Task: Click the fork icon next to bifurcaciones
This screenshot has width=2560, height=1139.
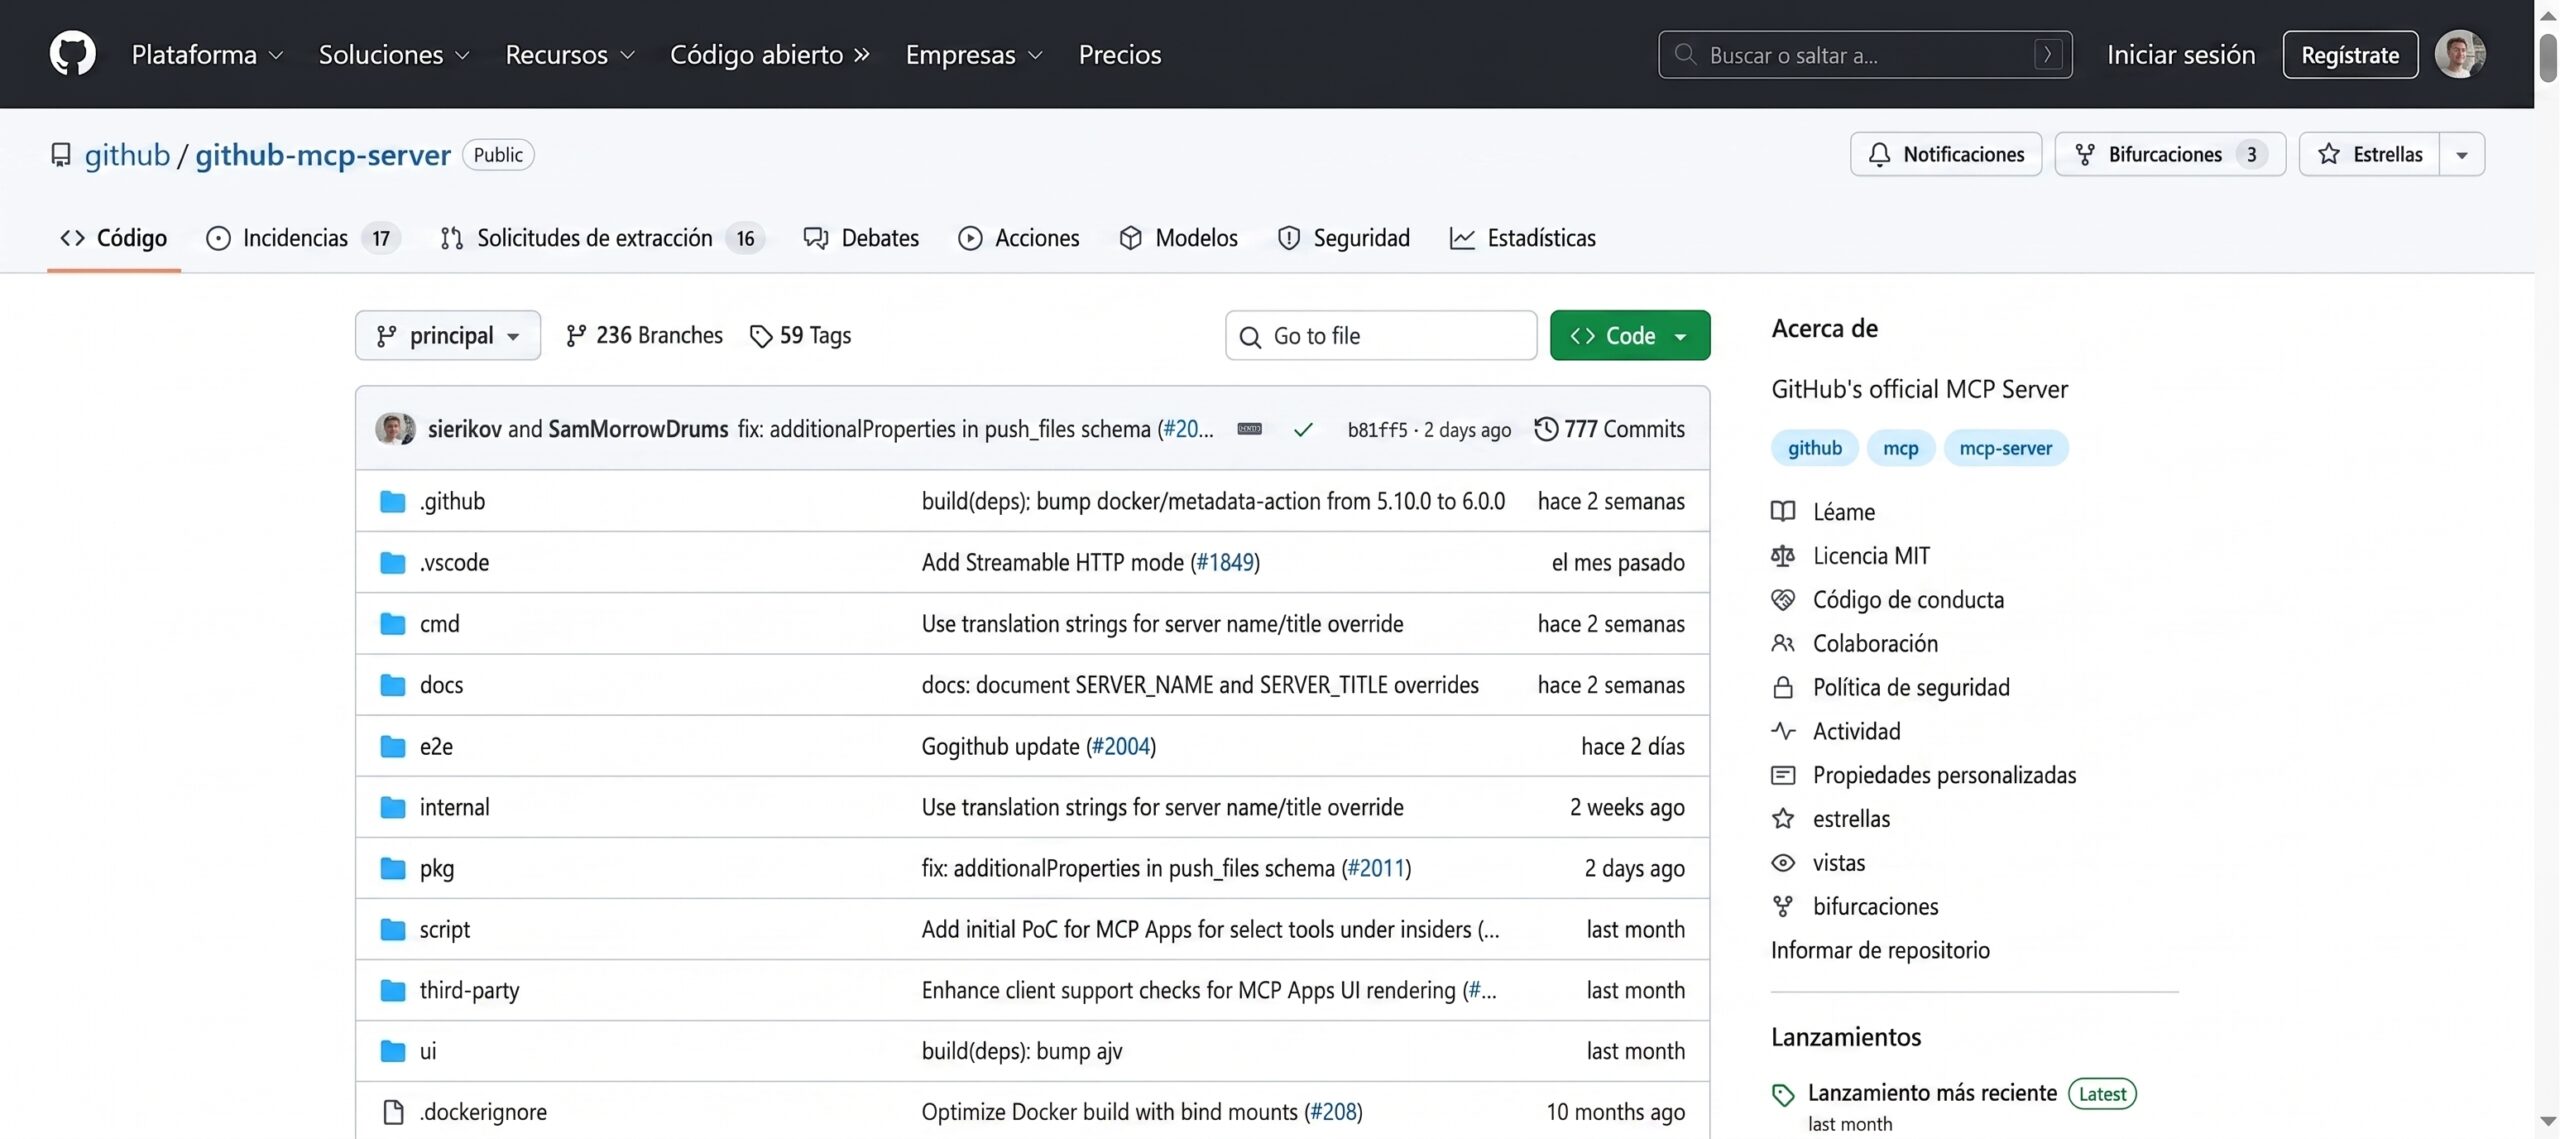Action: click(x=1783, y=907)
